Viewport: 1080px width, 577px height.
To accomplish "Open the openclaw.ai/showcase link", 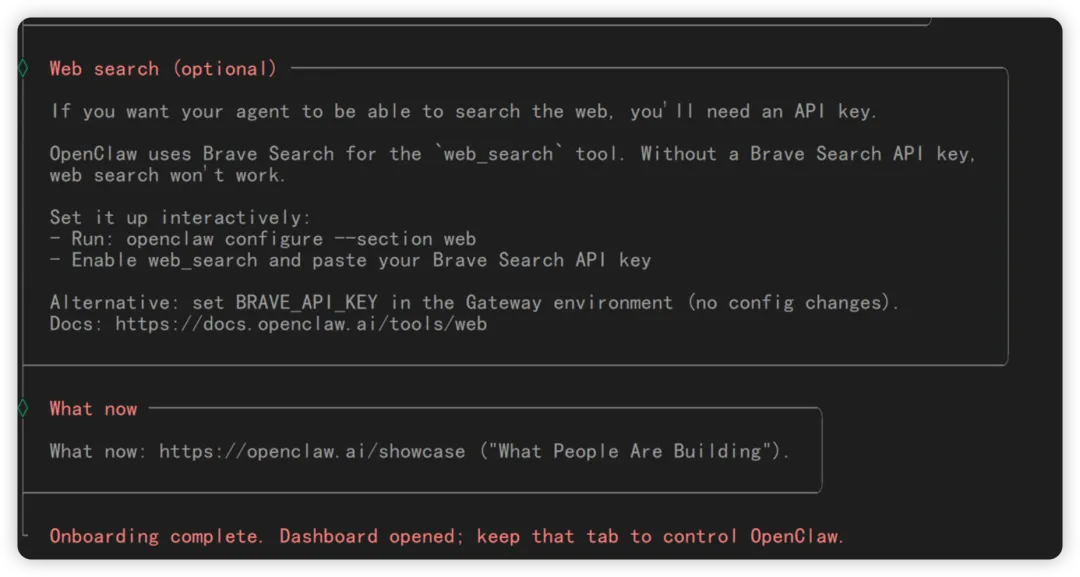I will (312, 451).
